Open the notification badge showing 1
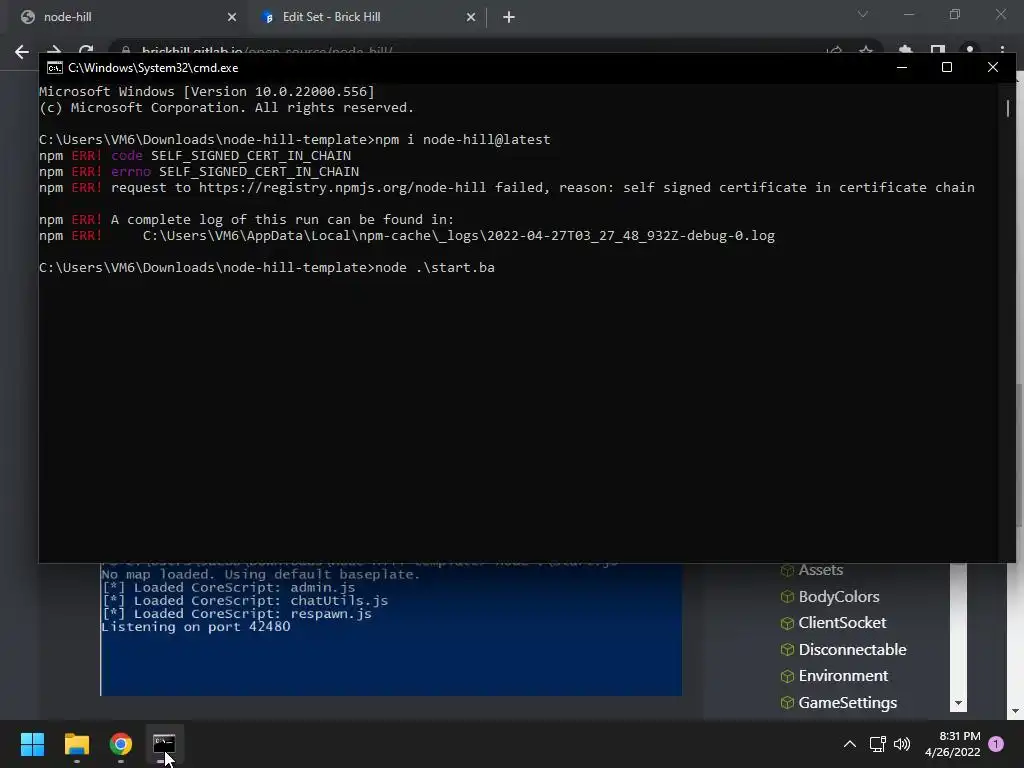The width and height of the screenshot is (1024, 768). point(996,744)
